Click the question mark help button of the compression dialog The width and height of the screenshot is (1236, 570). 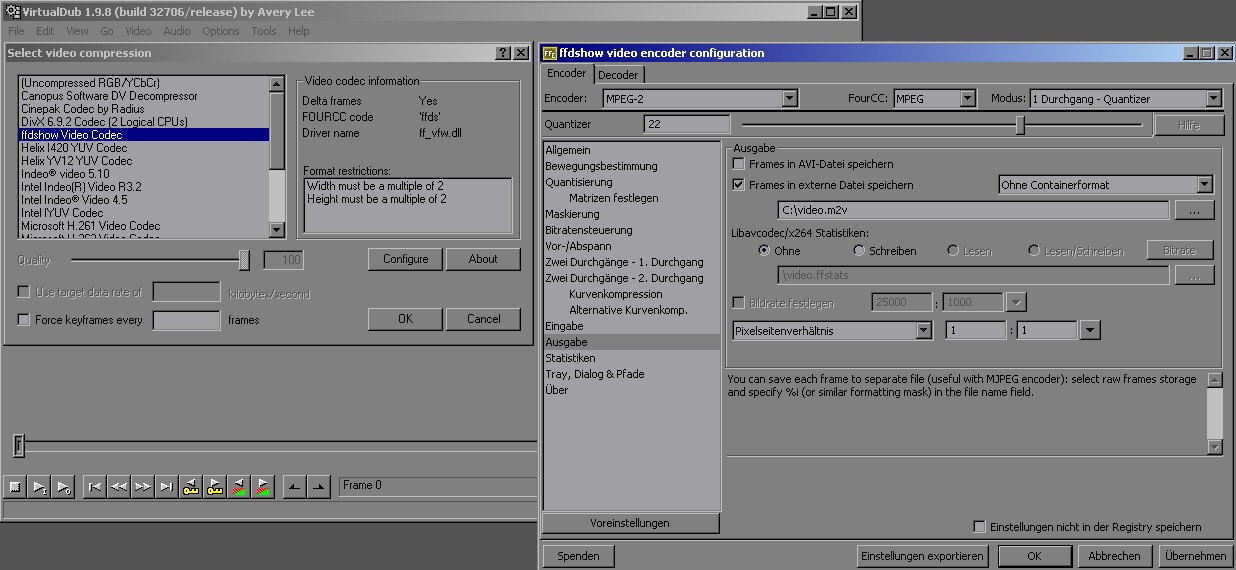(x=503, y=53)
